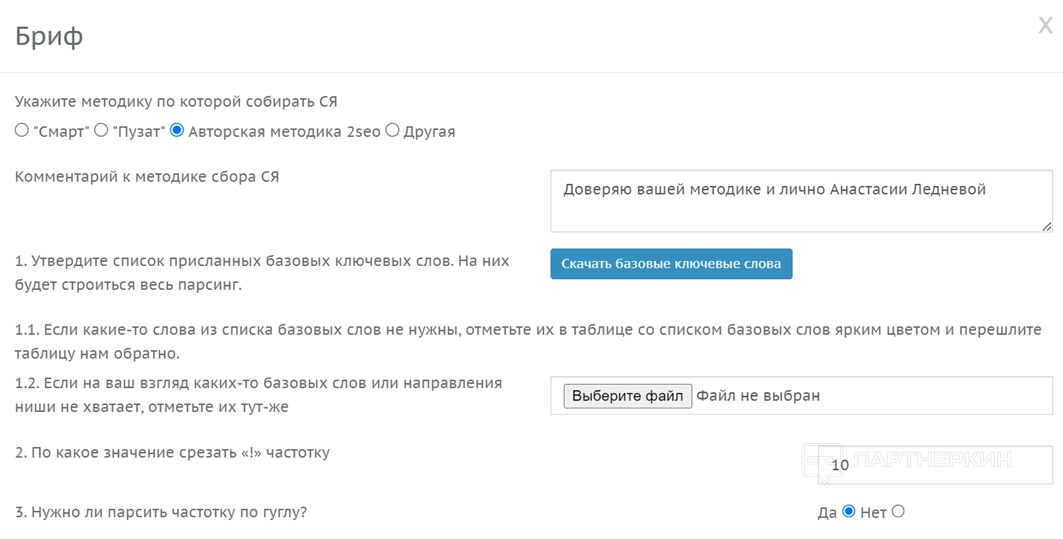Select Да for Google frequency parsing
Viewport: 1063px width, 539px height.
coord(849,512)
